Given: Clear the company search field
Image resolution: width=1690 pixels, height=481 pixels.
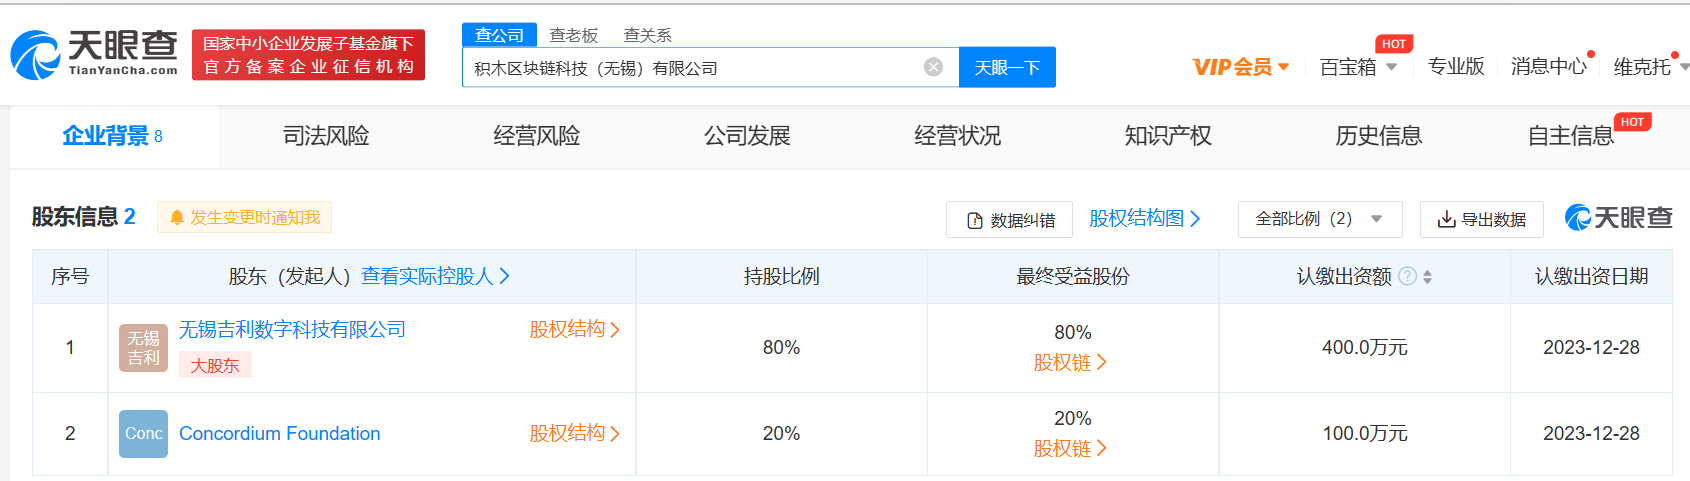Looking at the screenshot, I should [x=933, y=67].
